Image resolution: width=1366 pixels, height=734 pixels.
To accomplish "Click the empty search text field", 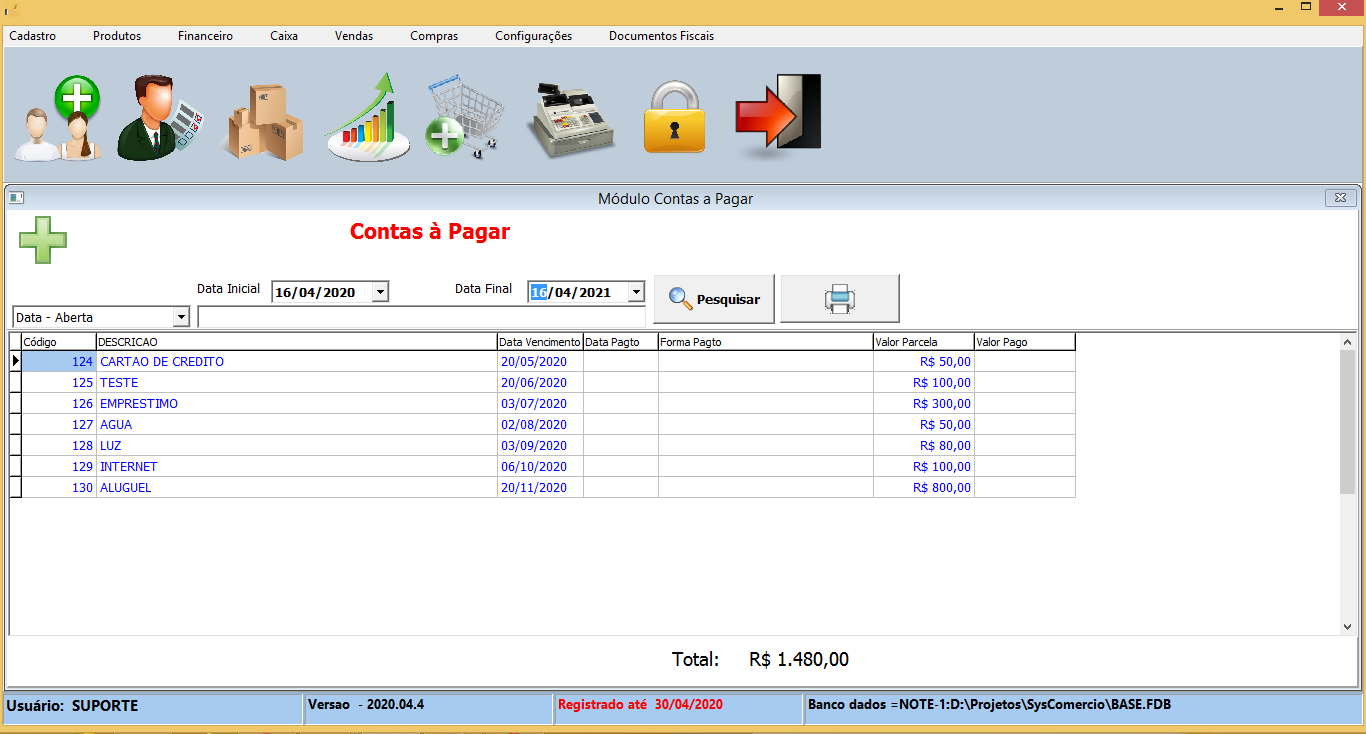I will tap(420, 316).
